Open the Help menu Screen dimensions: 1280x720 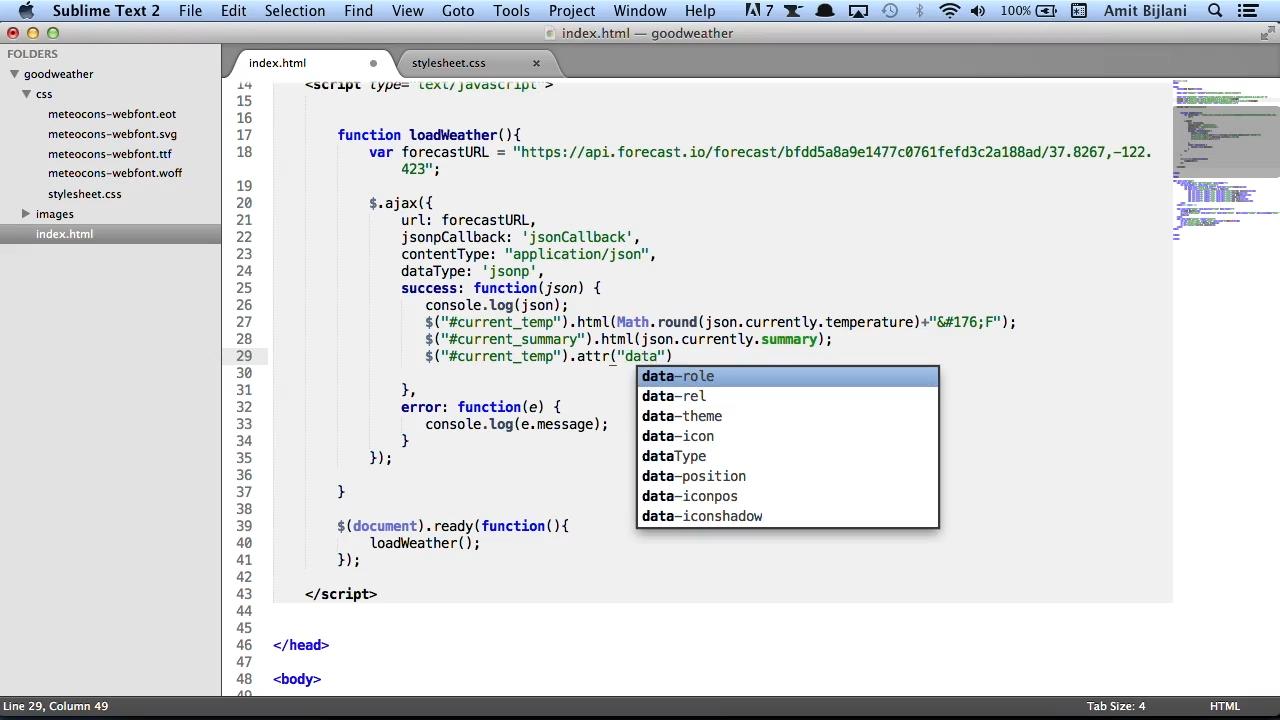point(700,11)
